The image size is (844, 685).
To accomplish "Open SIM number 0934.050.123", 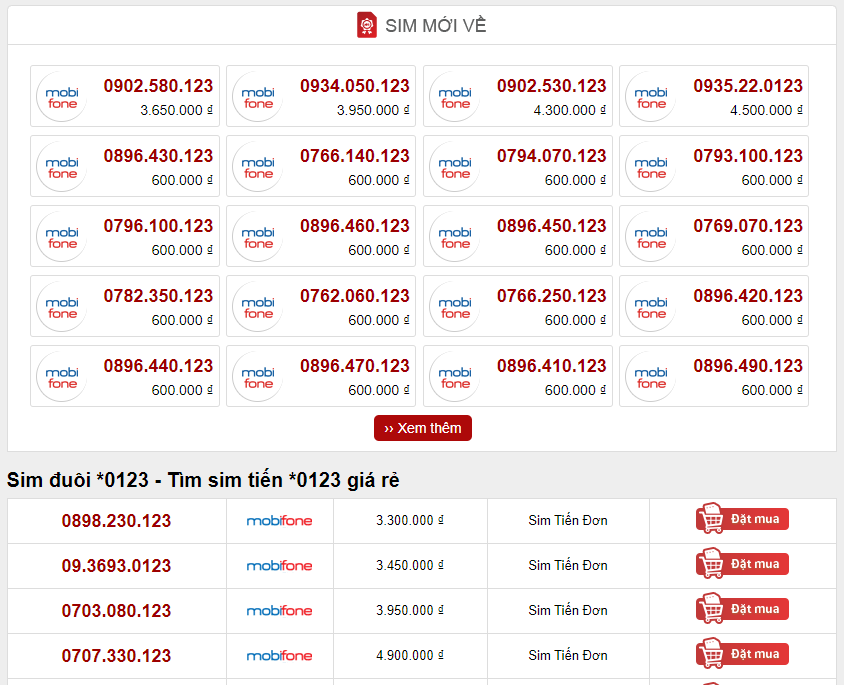I will click(x=355, y=86).
